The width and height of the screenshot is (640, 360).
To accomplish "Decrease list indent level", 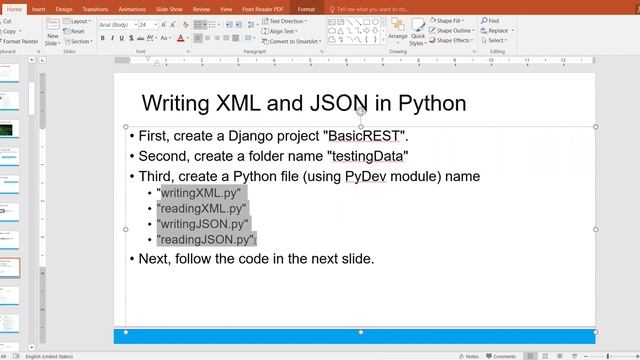I will click(229, 25).
